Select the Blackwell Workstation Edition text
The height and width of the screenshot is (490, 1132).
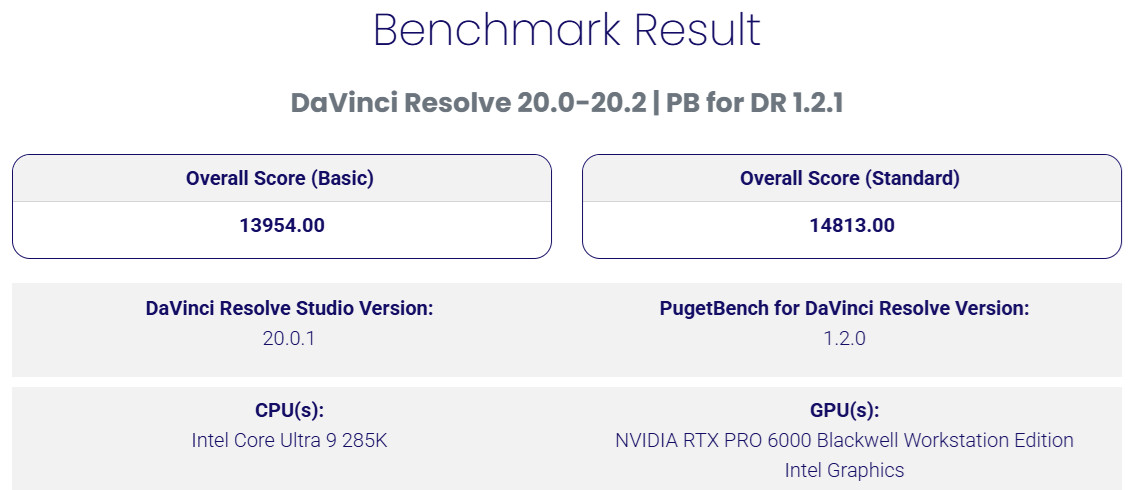(x=932, y=441)
